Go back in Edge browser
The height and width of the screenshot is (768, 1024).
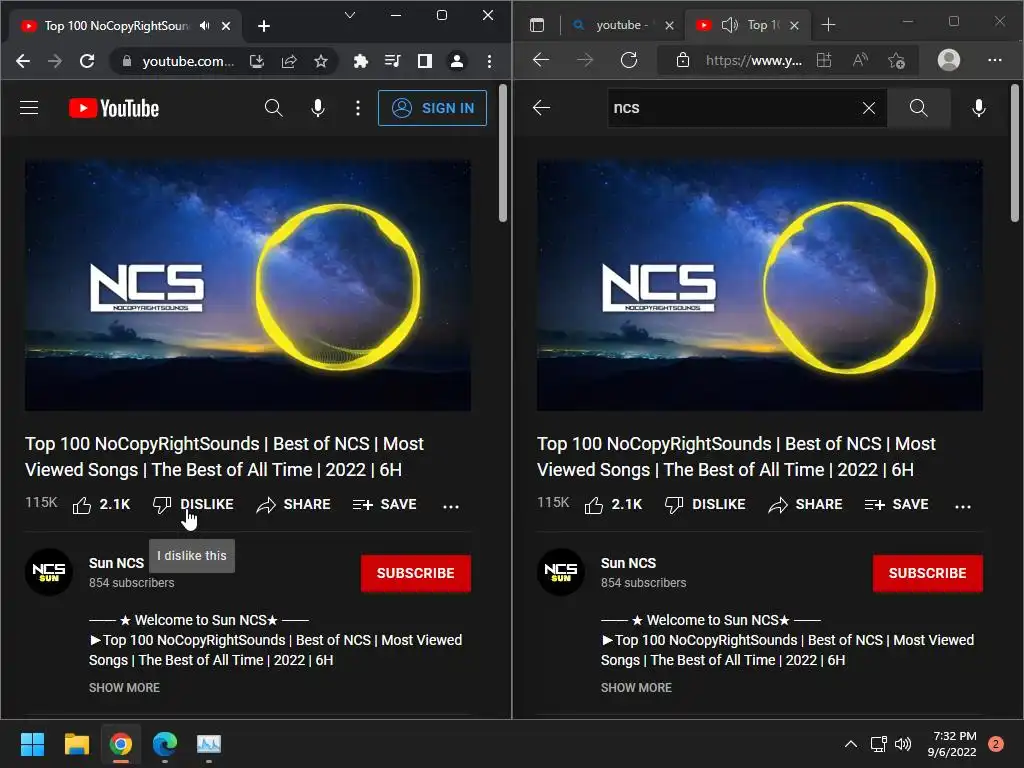click(541, 60)
